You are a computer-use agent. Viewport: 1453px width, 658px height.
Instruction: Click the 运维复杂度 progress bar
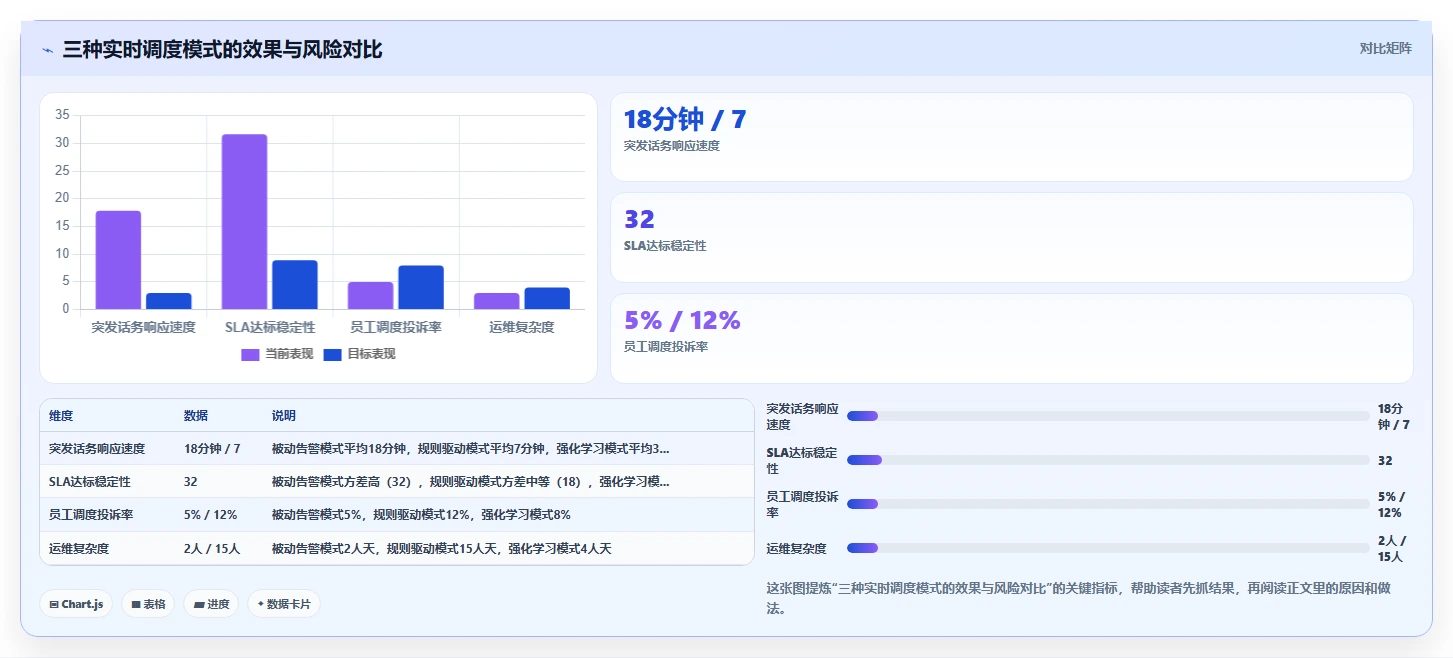[x=1108, y=548]
